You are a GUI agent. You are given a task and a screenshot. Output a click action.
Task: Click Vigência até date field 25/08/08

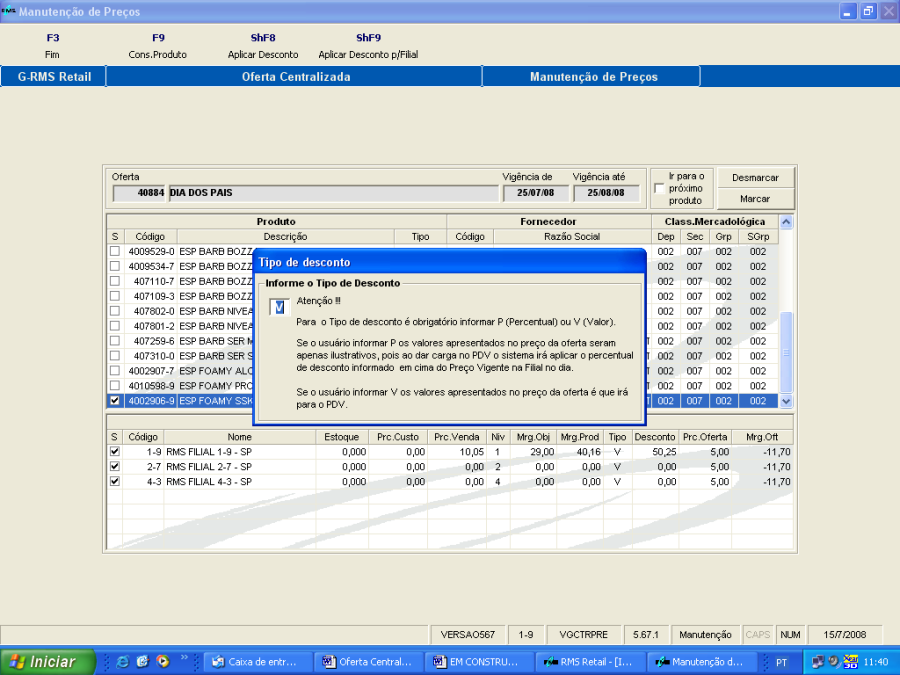(606, 193)
